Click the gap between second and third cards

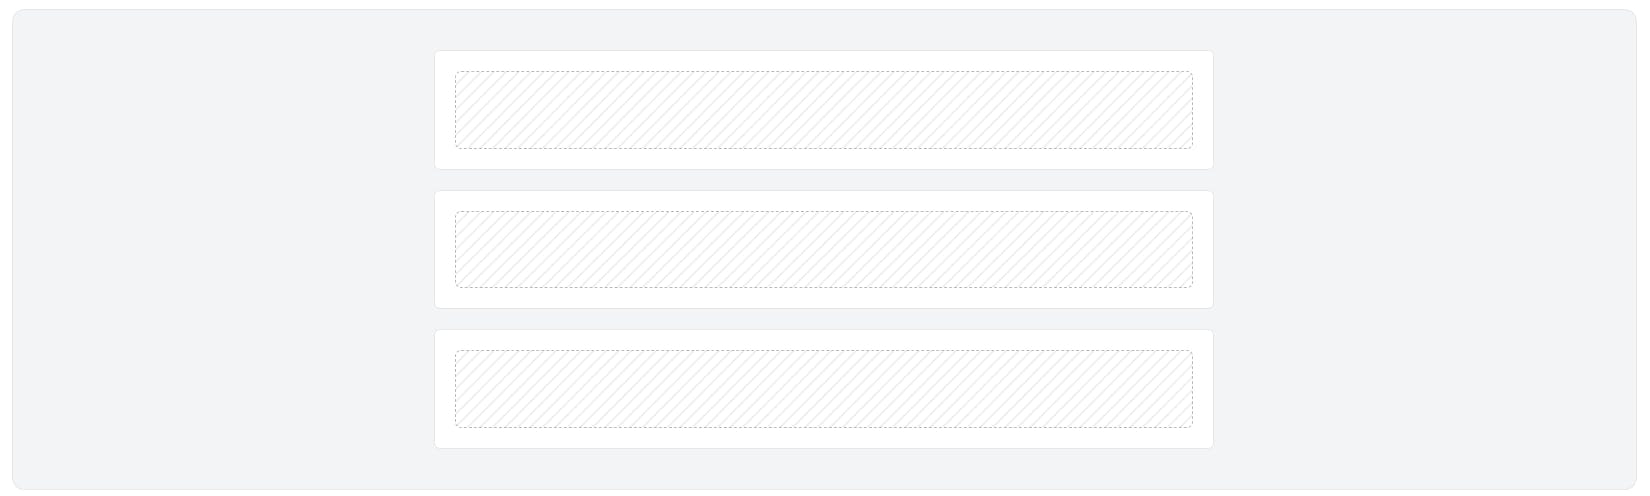pos(823,319)
